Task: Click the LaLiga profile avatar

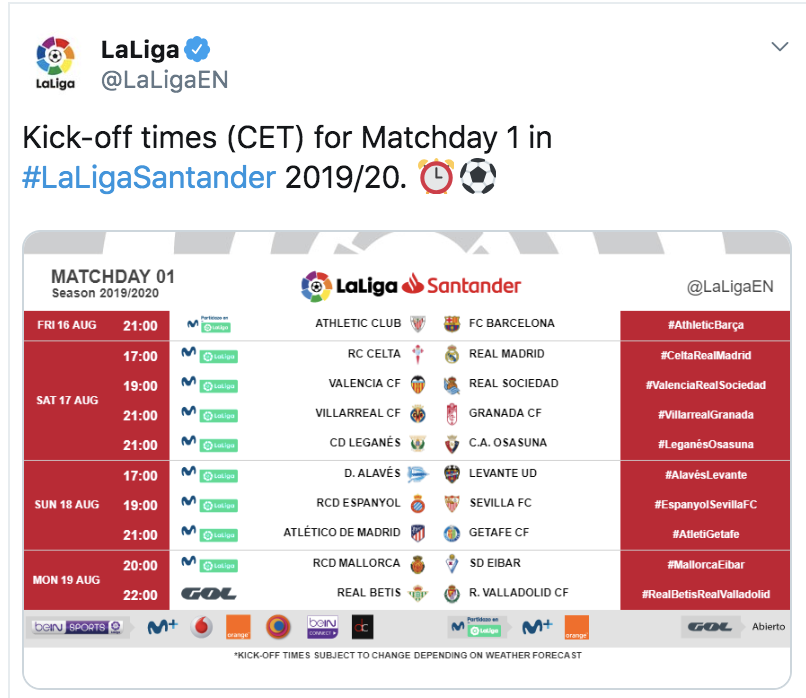Action: (56, 63)
